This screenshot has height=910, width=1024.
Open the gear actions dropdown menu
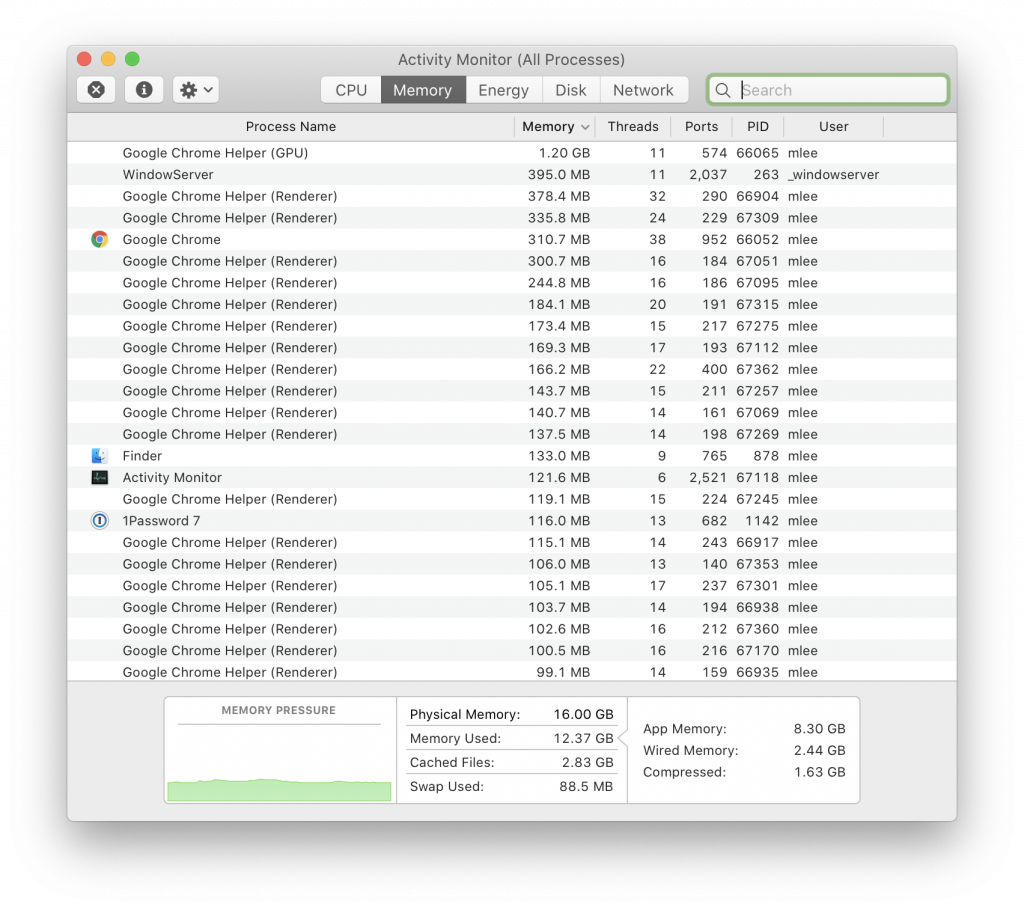tap(196, 89)
